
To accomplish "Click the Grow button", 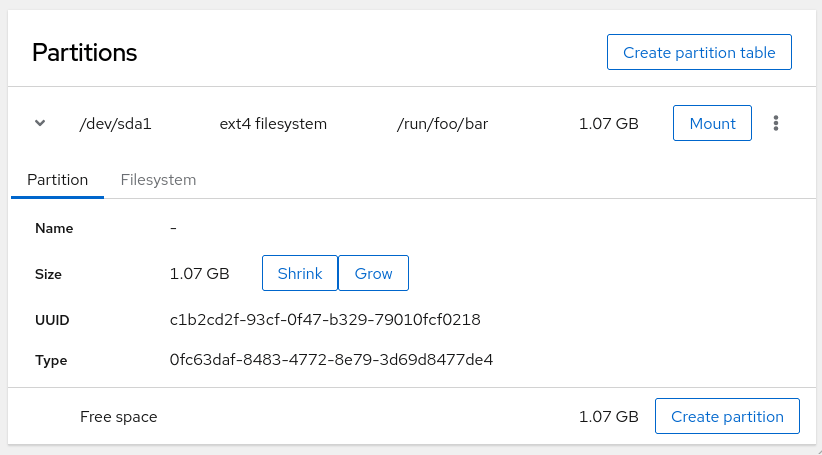I will (x=374, y=273).
